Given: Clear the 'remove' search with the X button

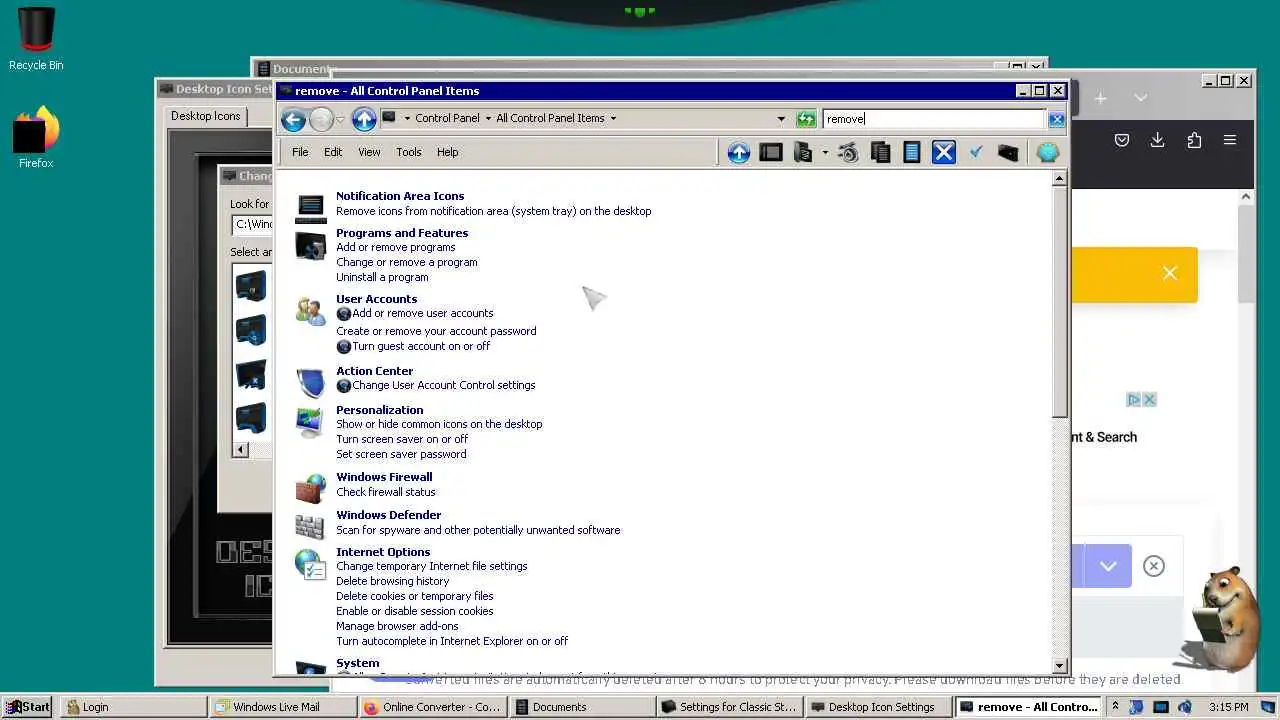Looking at the screenshot, I should (x=1056, y=119).
